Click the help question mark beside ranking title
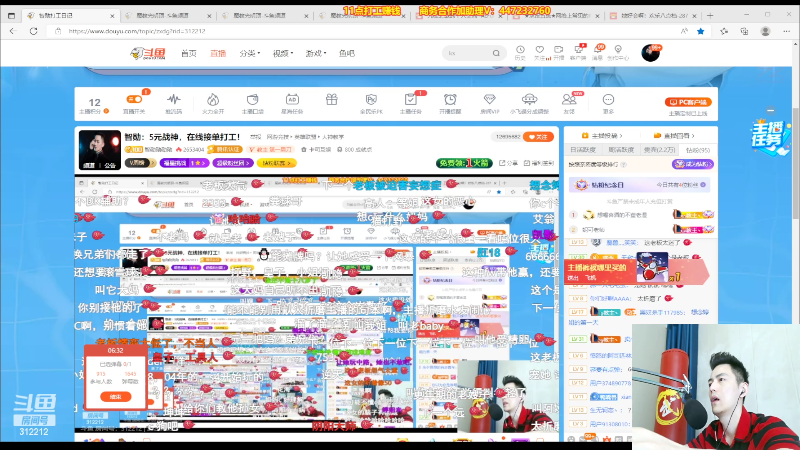 coord(624,164)
